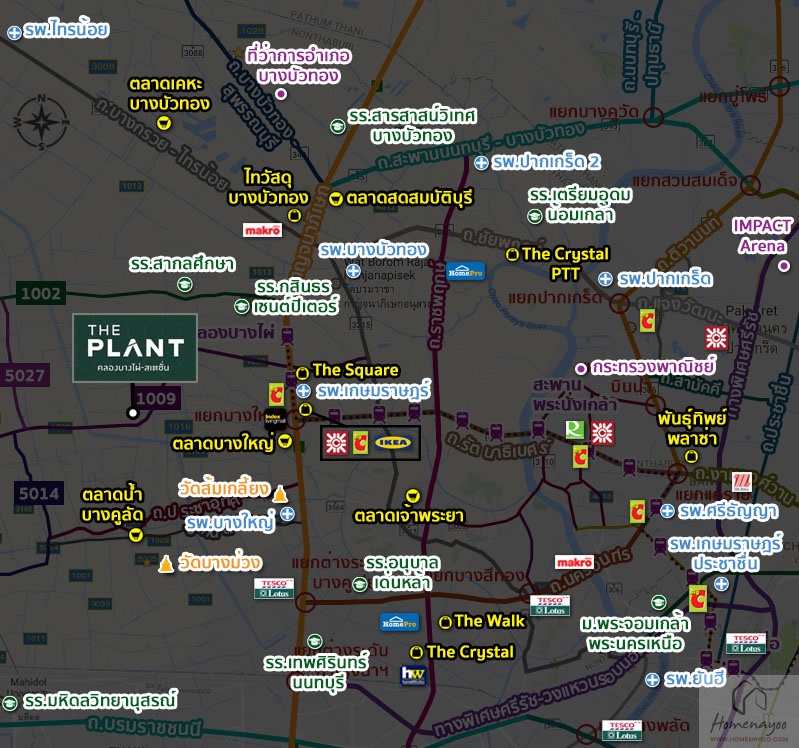Click hospital cross icon beside รพ.ไทรน้อย

pos(14,33)
